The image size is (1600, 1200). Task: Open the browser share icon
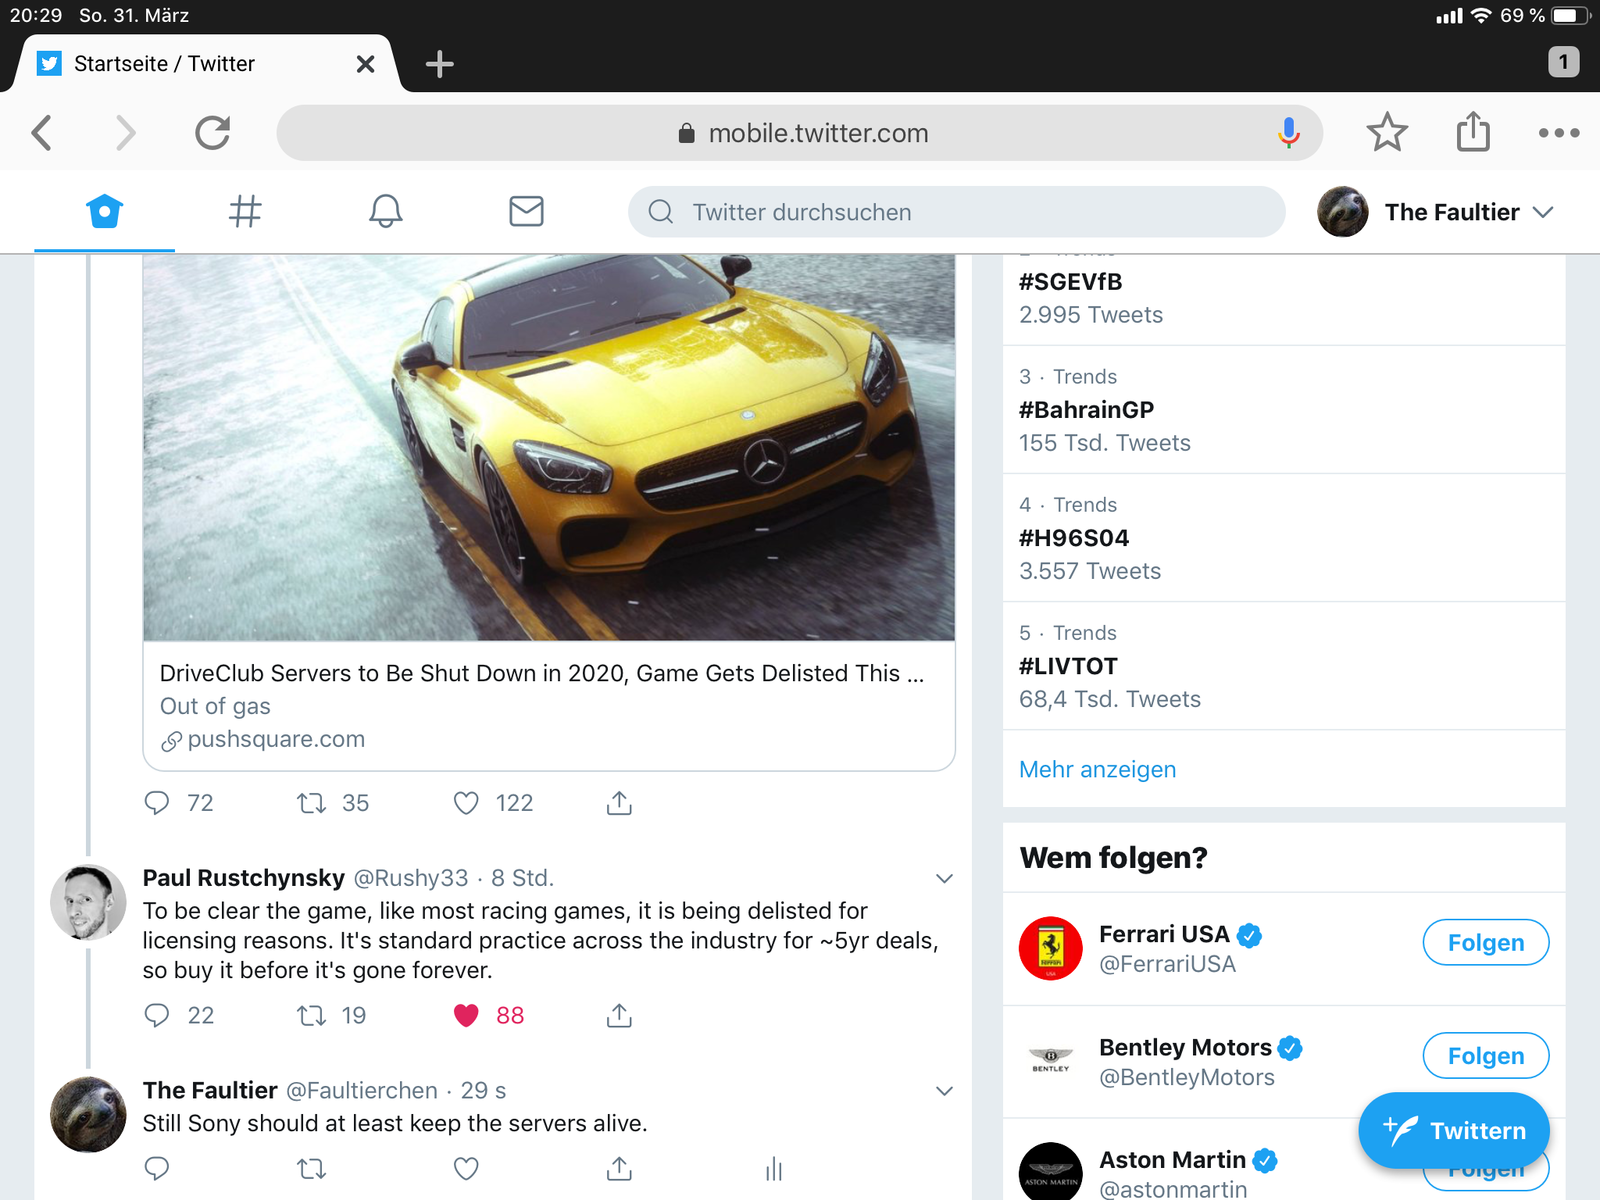pos(1472,131)
